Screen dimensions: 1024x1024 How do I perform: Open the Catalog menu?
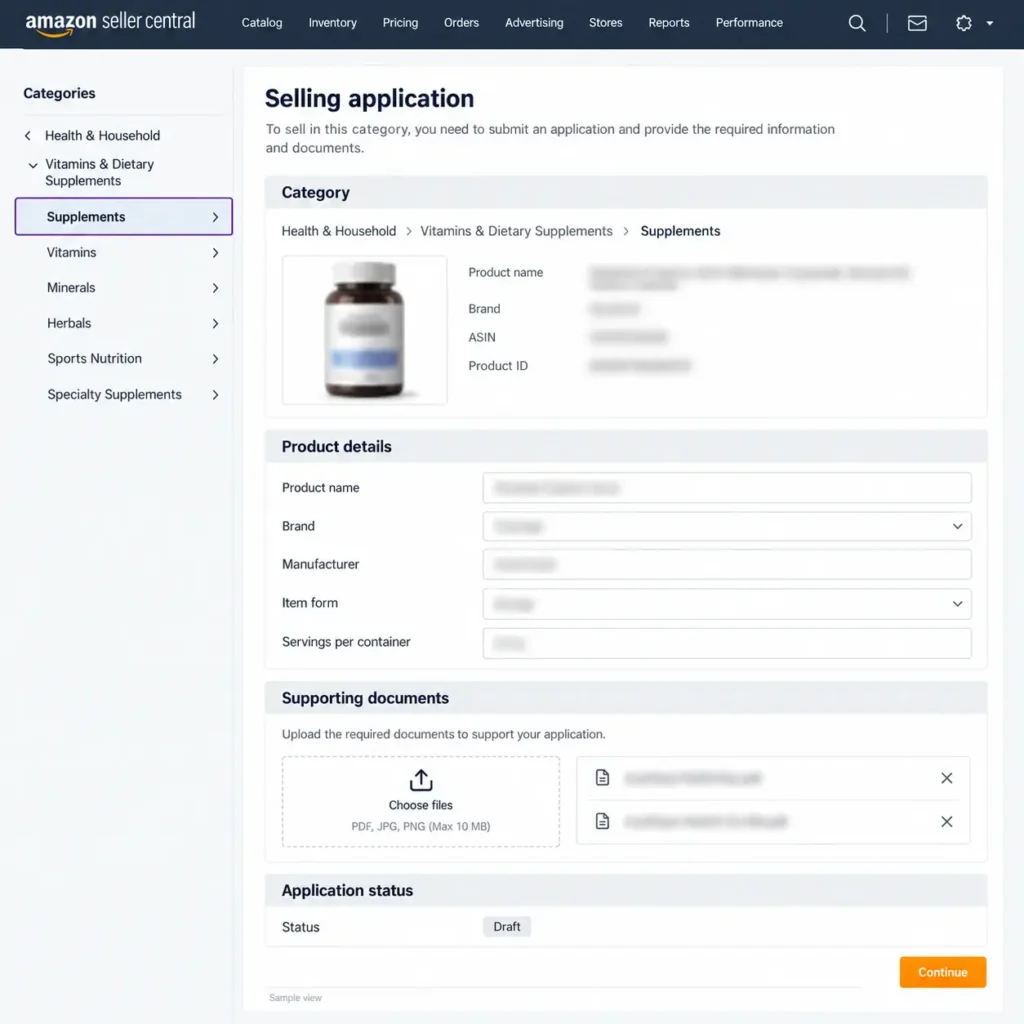(262, 23)
